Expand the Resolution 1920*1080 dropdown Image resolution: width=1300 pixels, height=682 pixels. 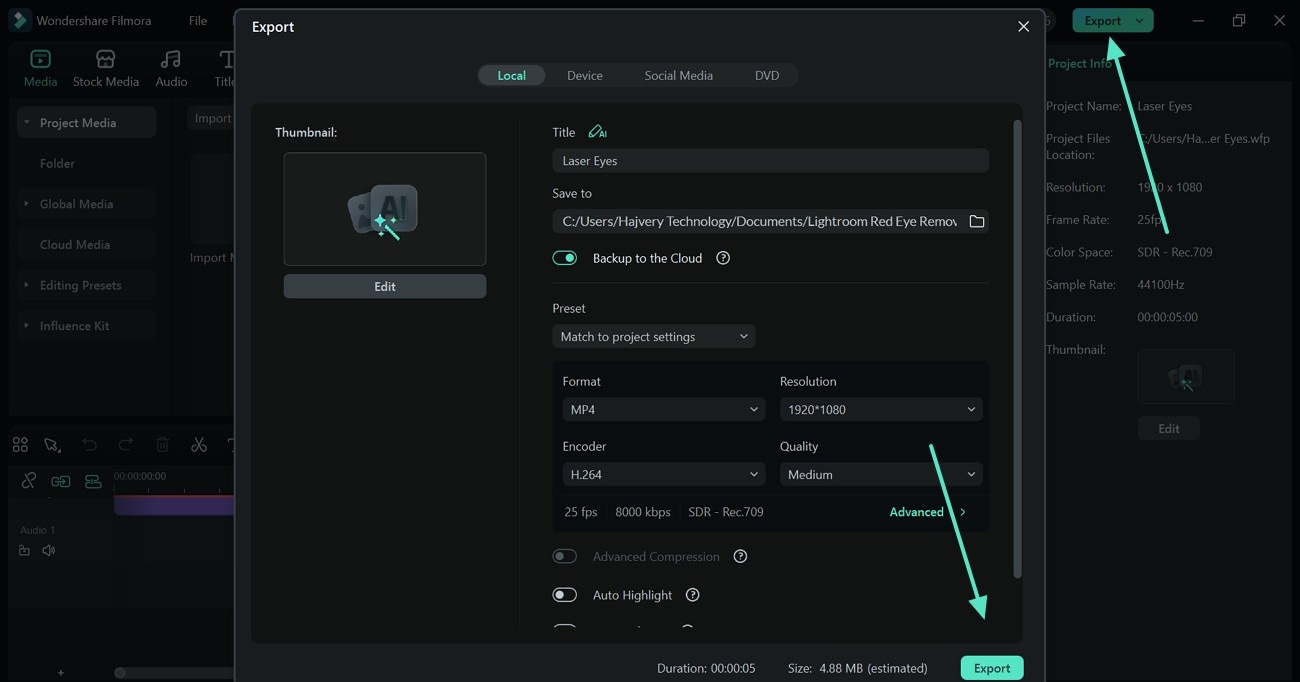click(880, 410)
